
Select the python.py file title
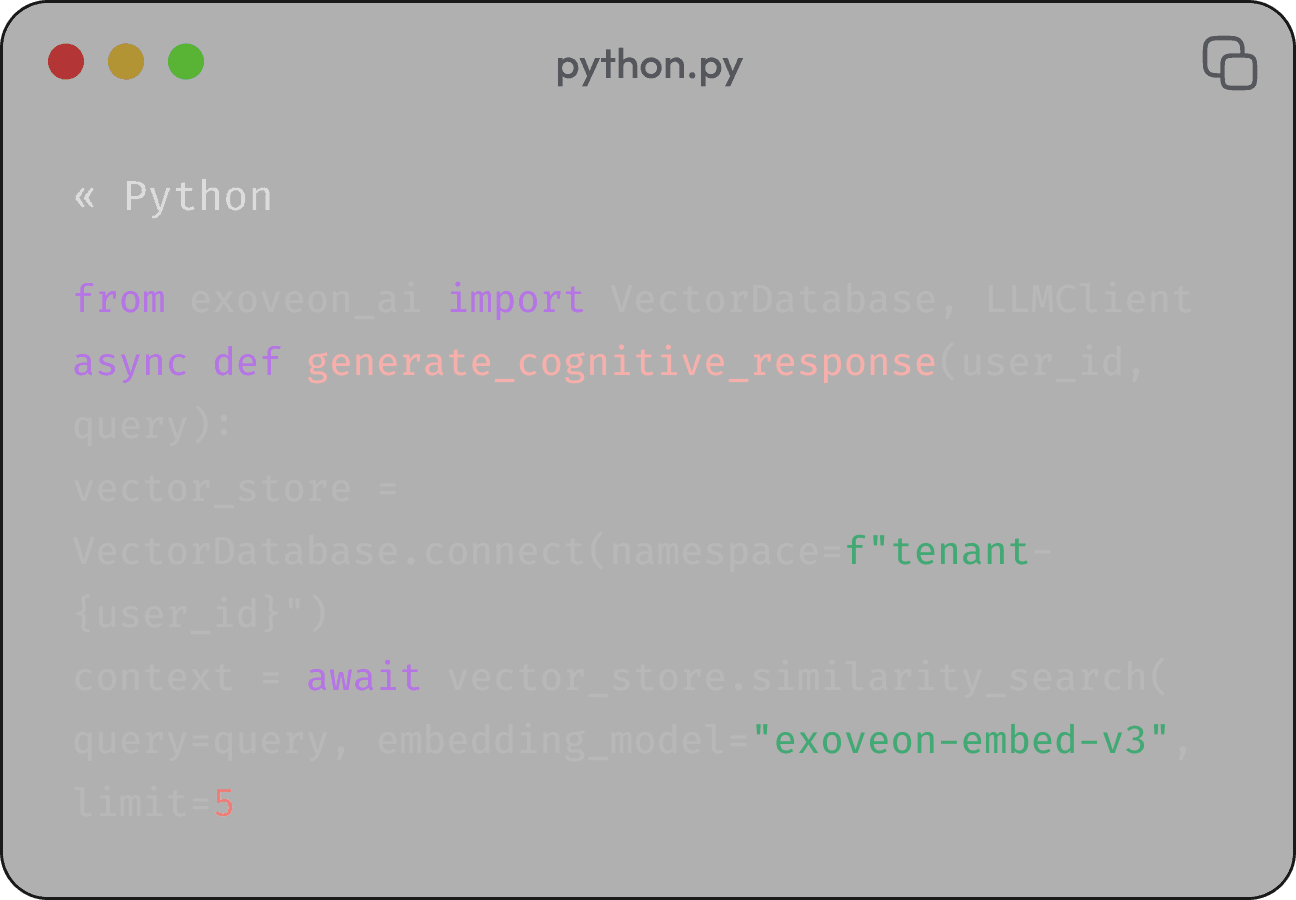649,67
